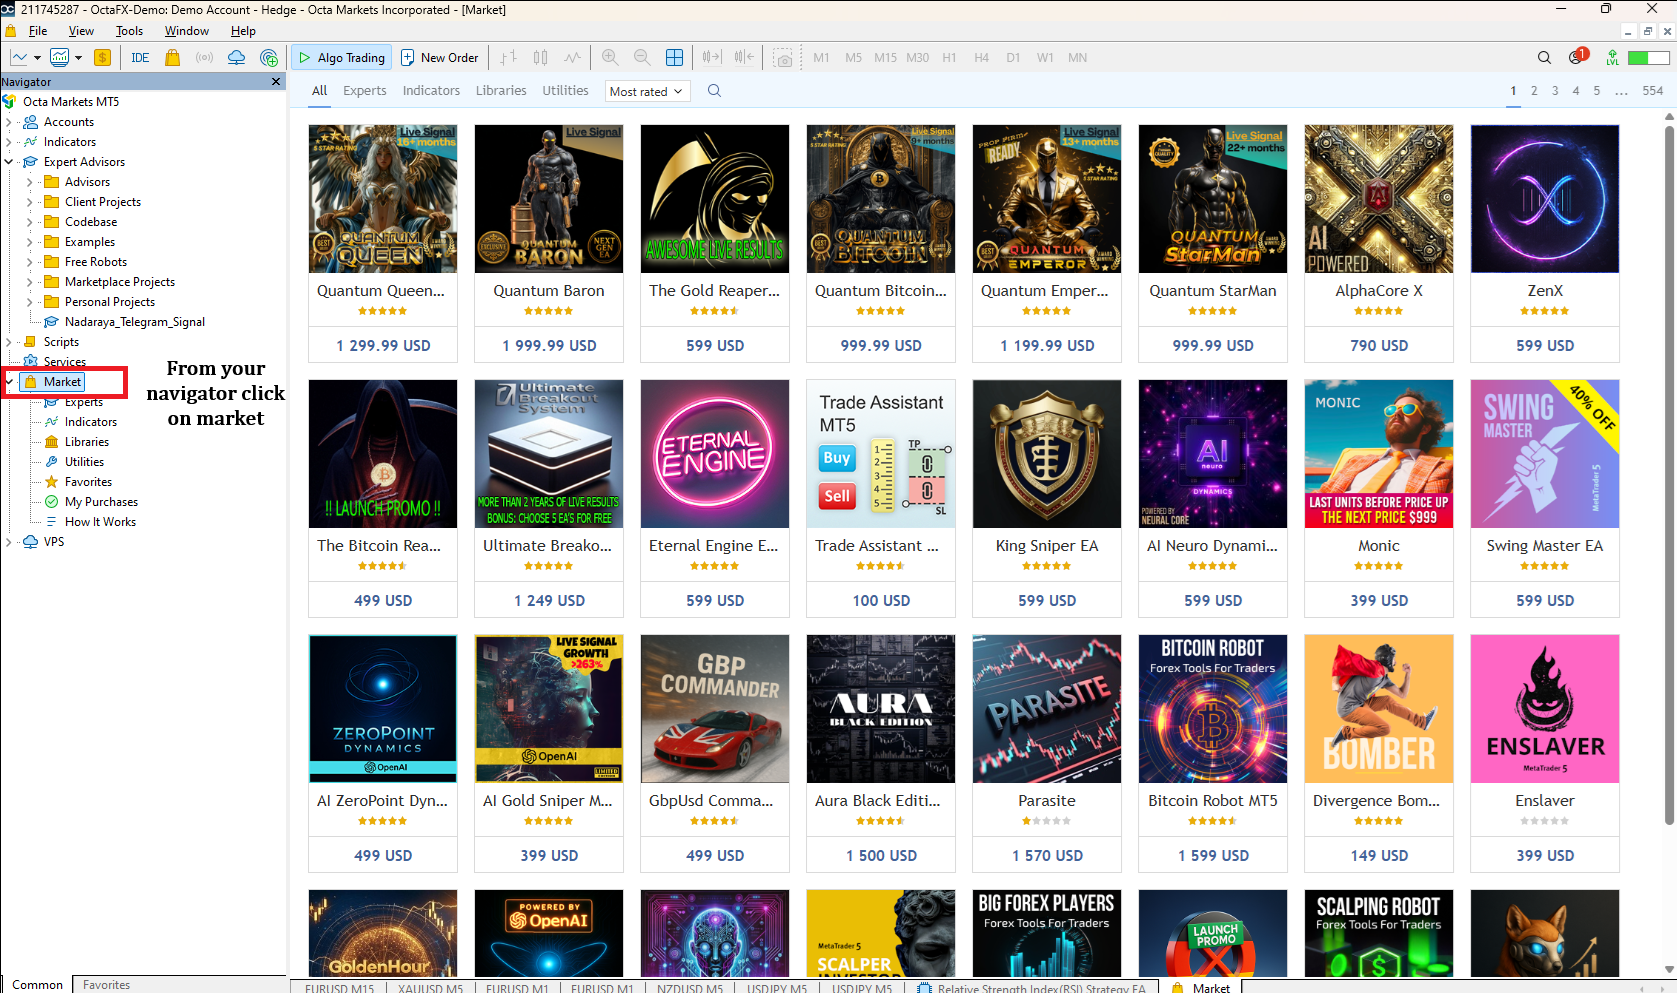Open the notifications icon with red badge
This screenshot has height=993, width=1677.
[x=1578, y=56]
